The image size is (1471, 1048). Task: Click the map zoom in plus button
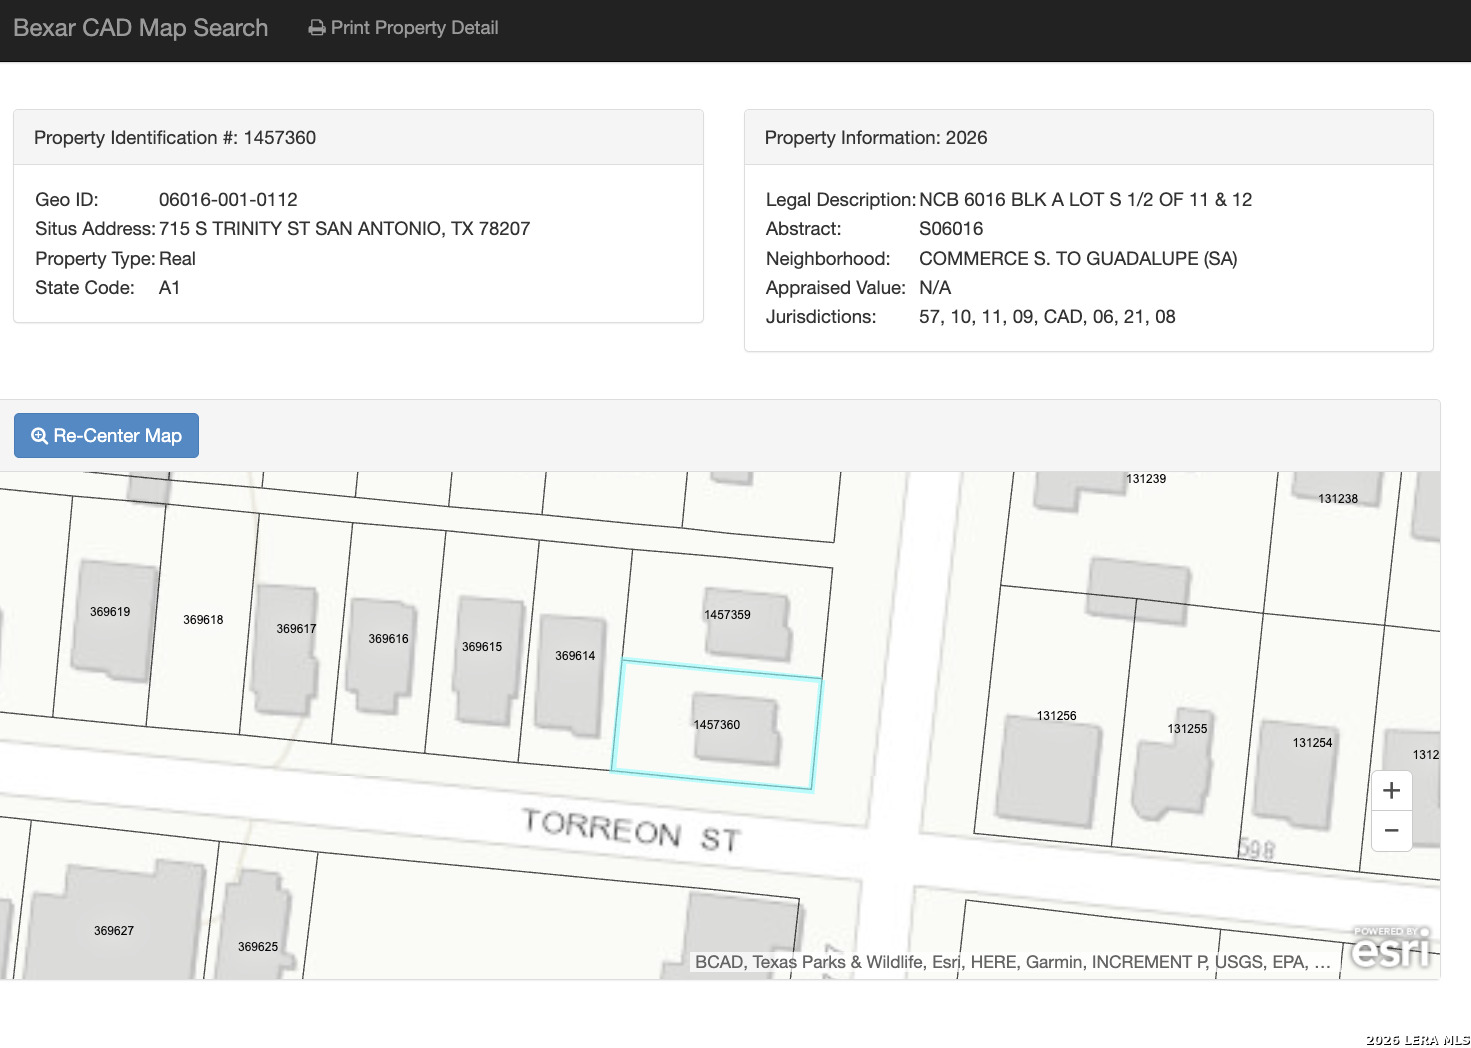coord(1391,791)
